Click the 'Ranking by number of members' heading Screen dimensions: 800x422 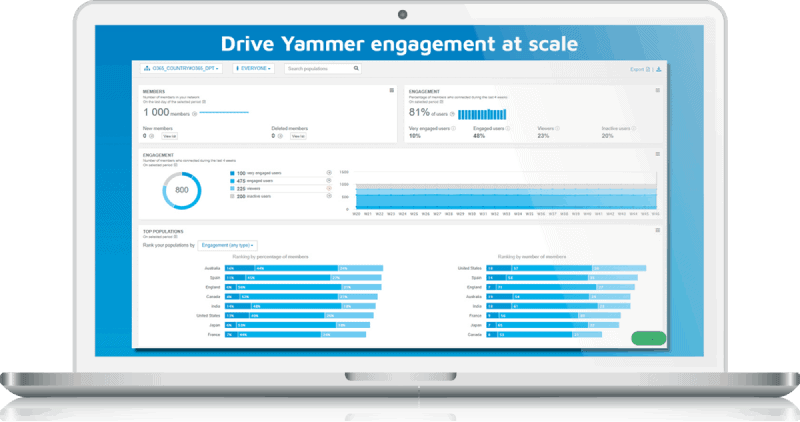[x=532, y=257]
